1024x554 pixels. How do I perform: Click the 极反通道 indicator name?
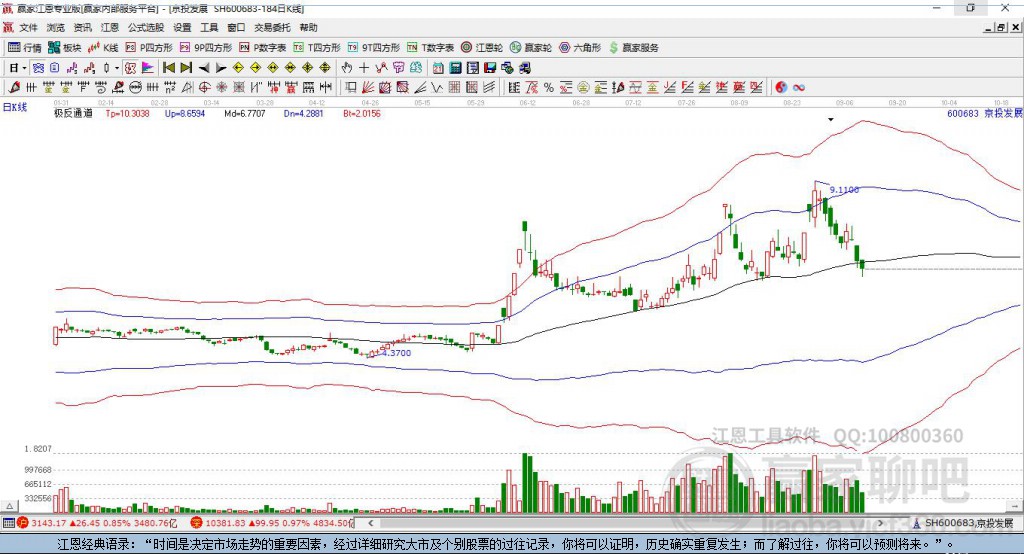(x=73, y=113)
